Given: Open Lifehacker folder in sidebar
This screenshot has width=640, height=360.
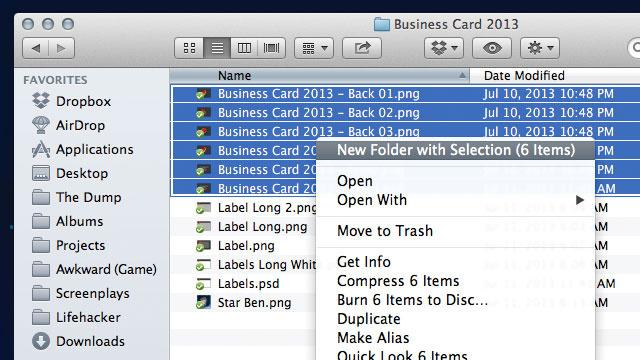Looking at the screenshot, I should coord(76,318).
